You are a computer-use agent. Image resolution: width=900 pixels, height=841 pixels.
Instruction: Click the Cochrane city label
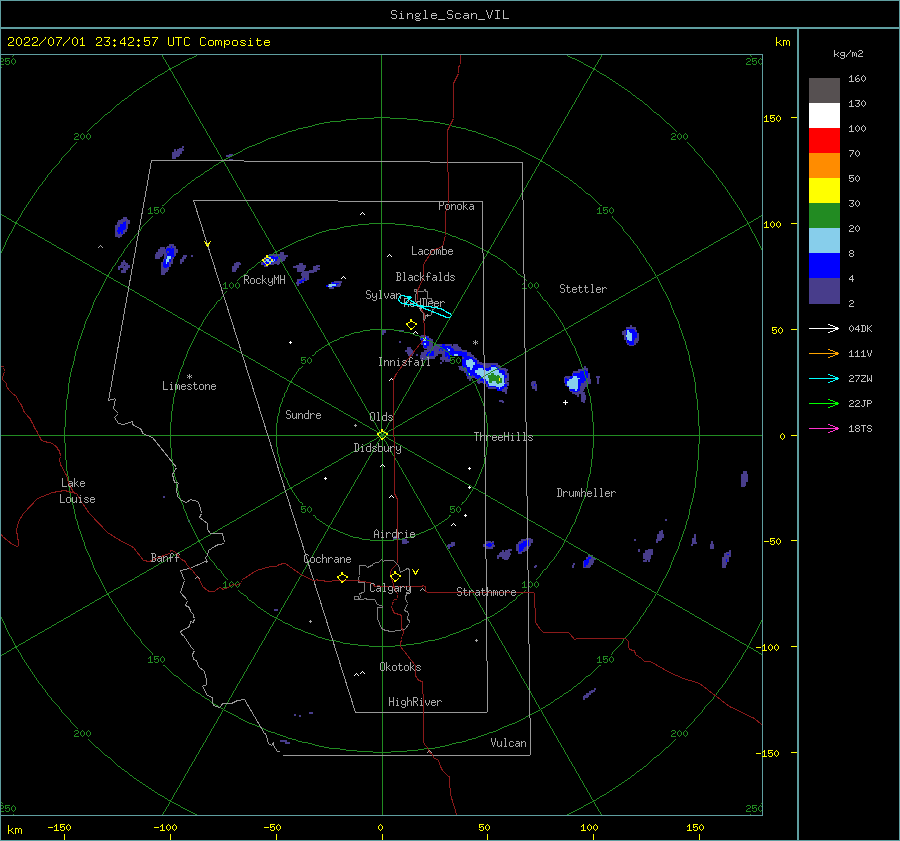pyautogui.click(x=327, y=559)
